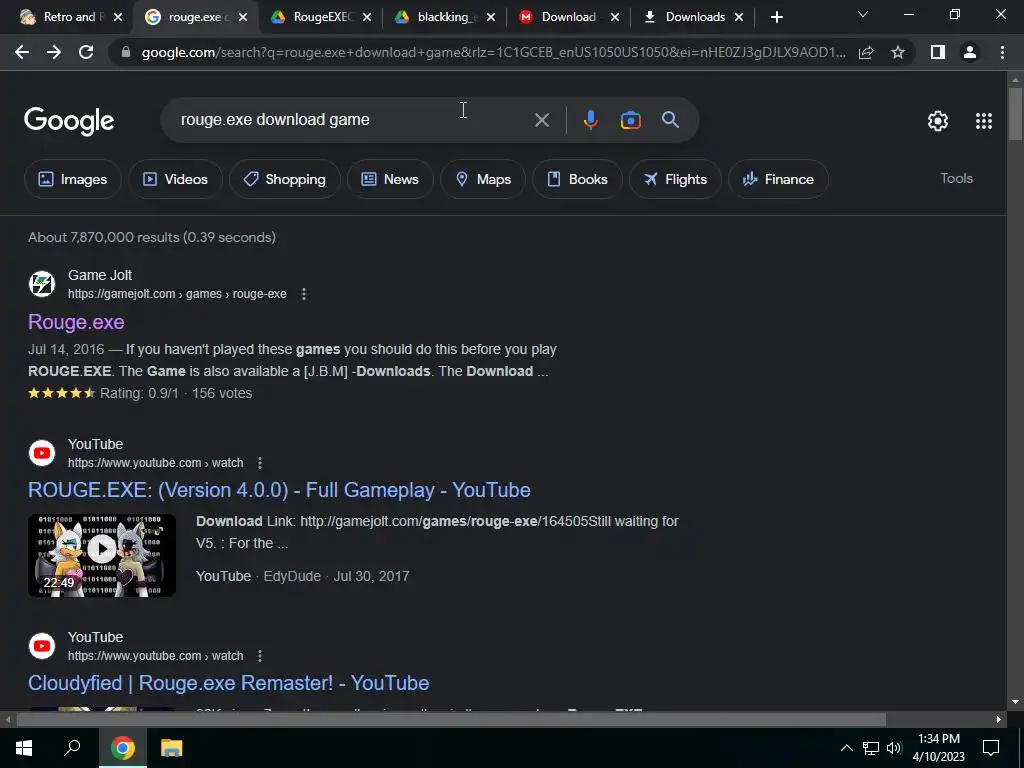Go forward to the next page
The height and width of the screenshot is (768, 1024).
click(54, 52)
